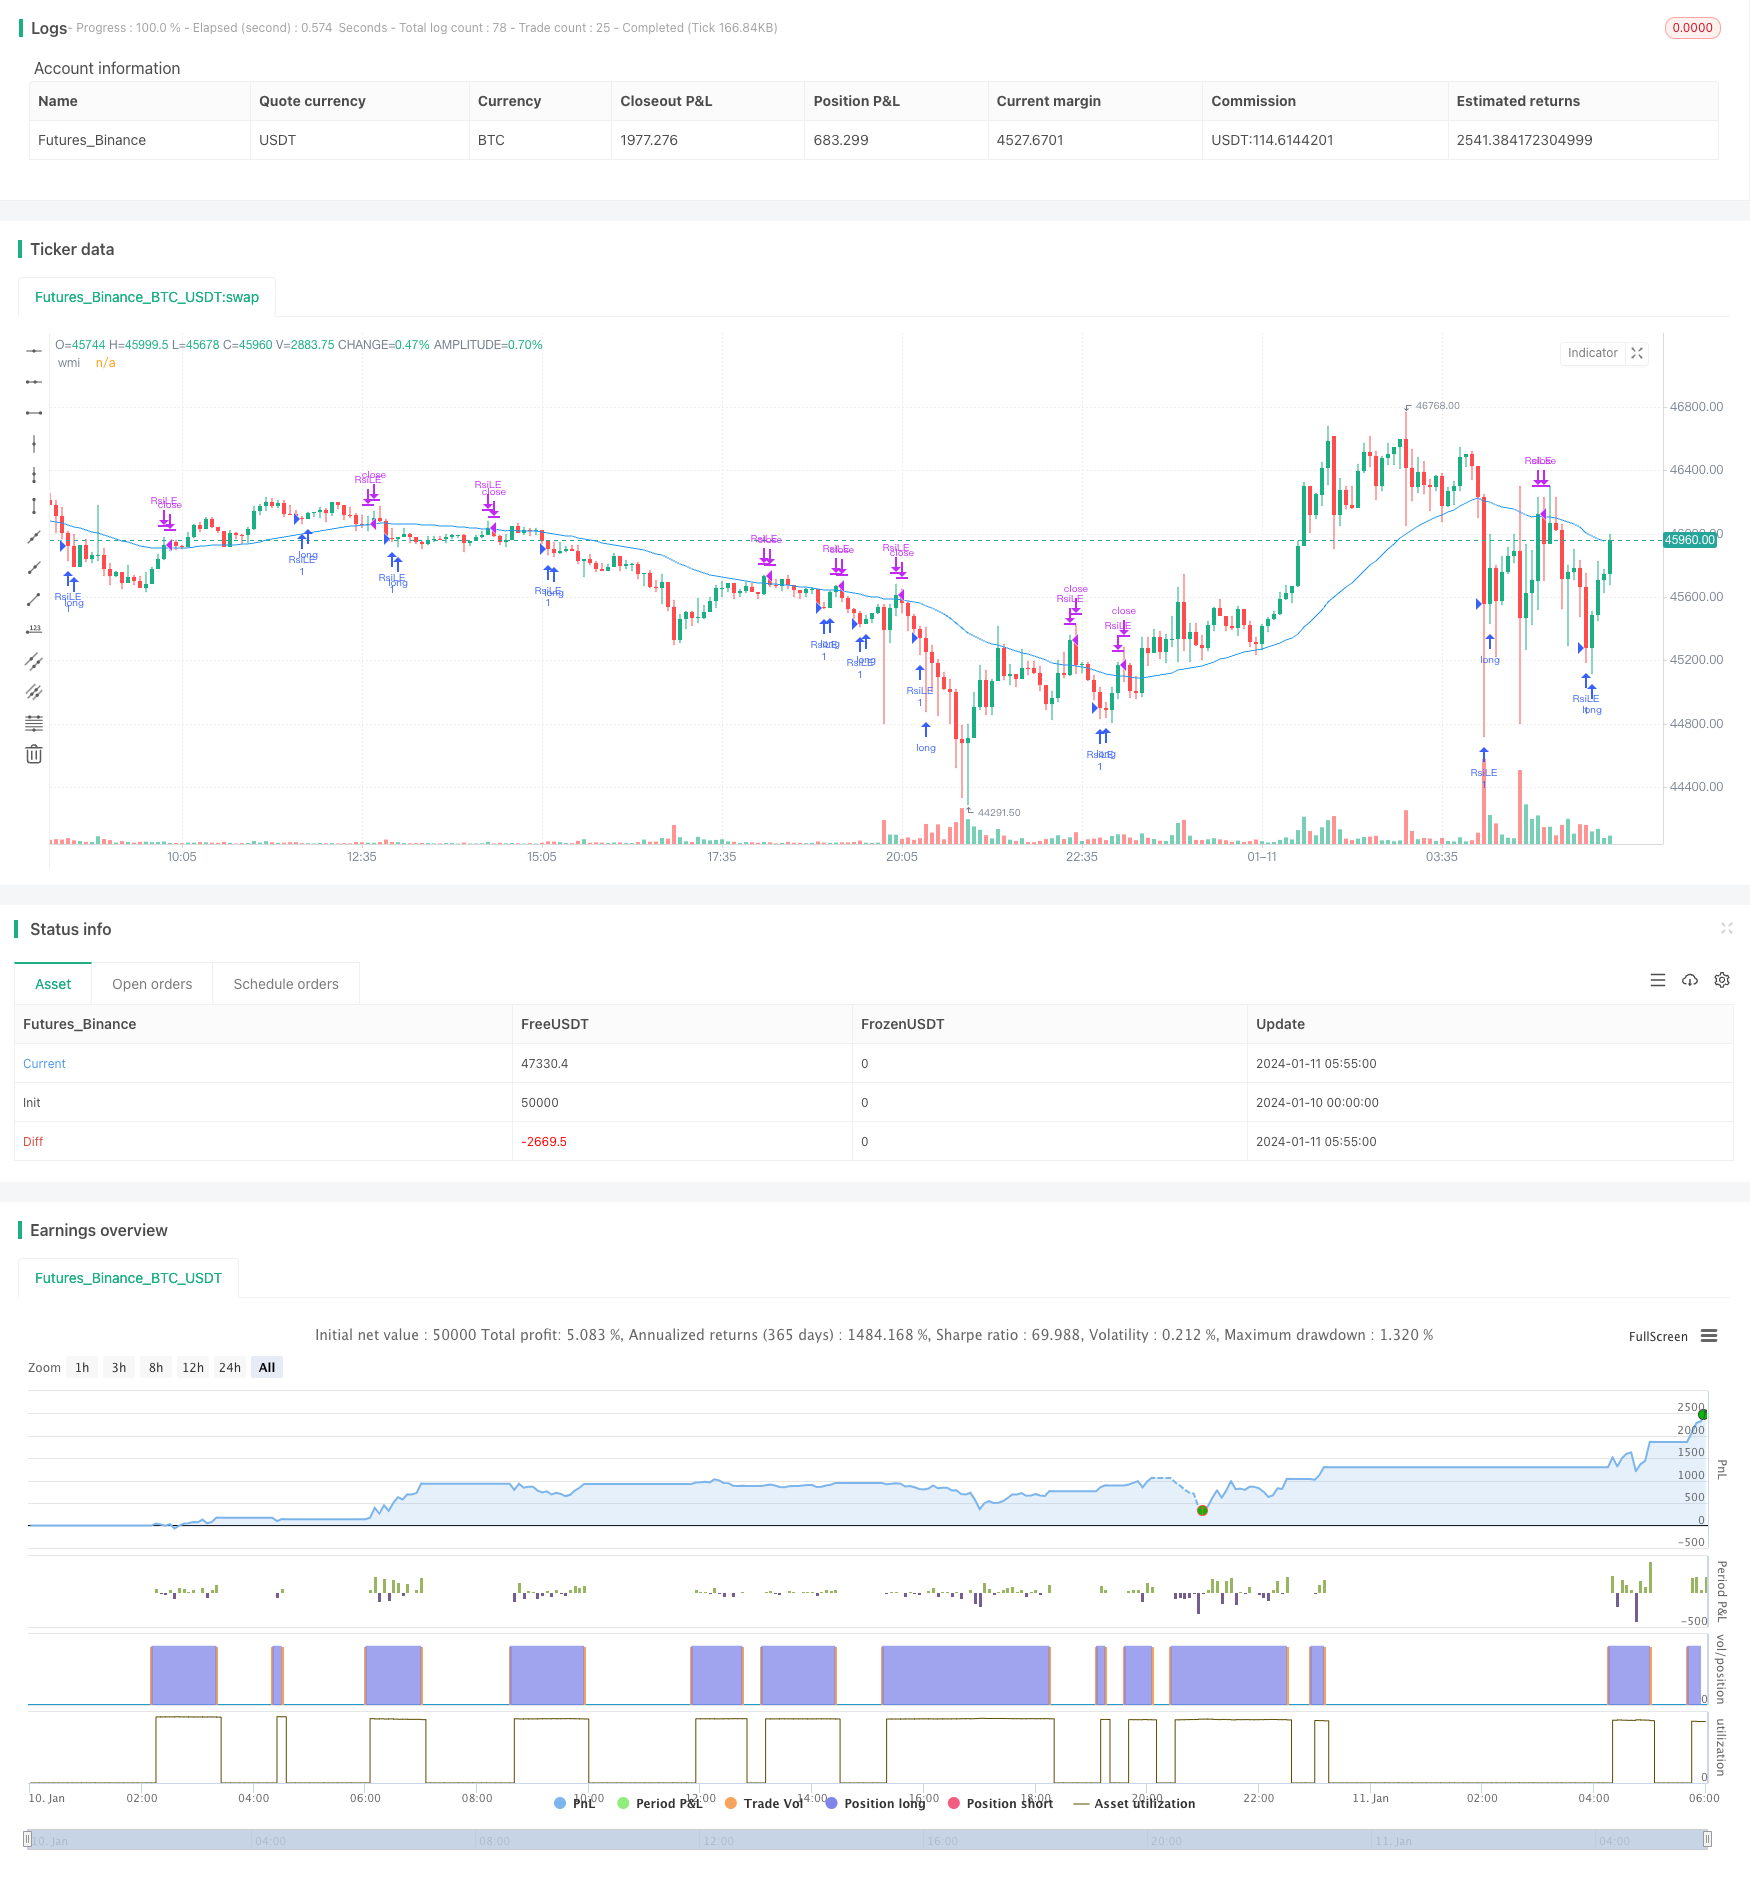Click the Init FreeUSDT value 50000

540,1102
